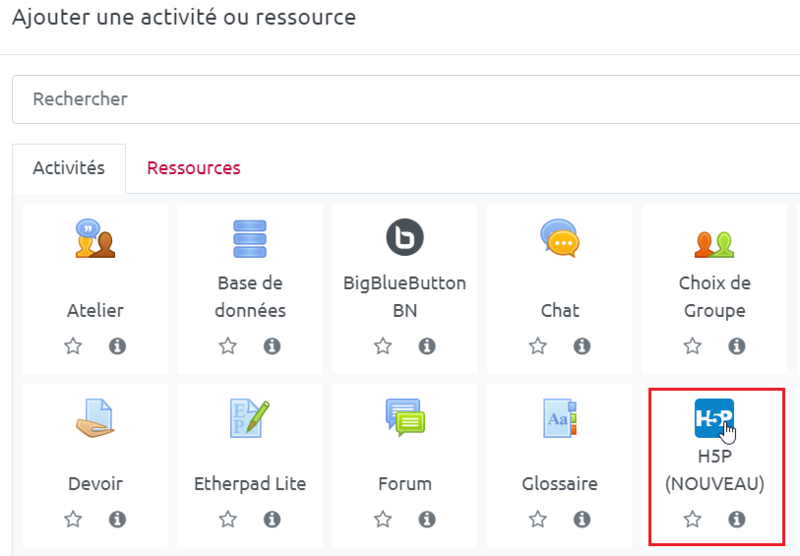
Task: Switch to the Ressources tab
Action: (x=193, y=168)
